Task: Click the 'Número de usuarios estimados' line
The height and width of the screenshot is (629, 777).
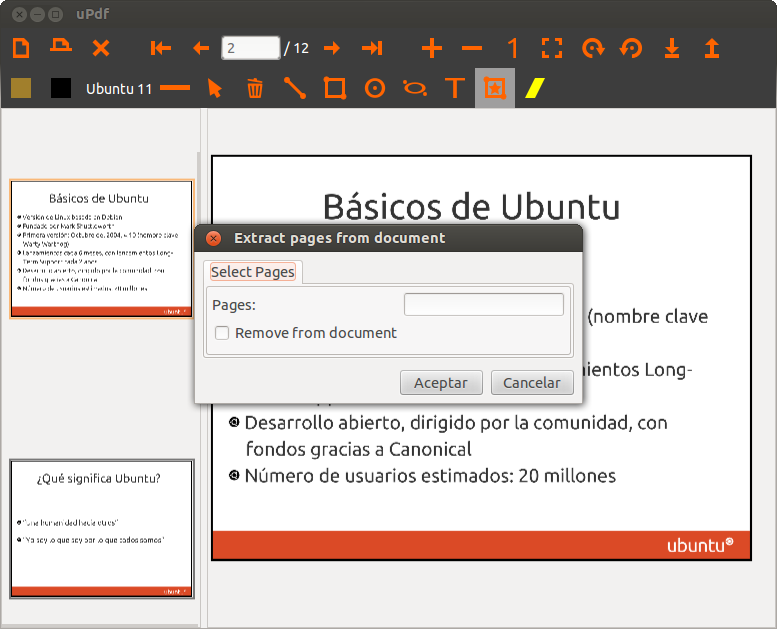Action: 430,476
